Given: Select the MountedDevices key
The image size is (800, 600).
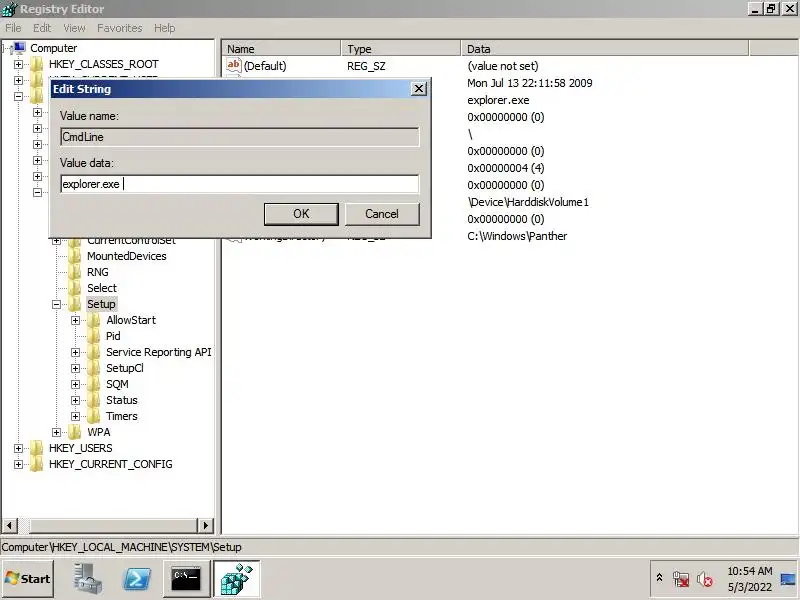Looking at the screenshot, I should point(127,256).
